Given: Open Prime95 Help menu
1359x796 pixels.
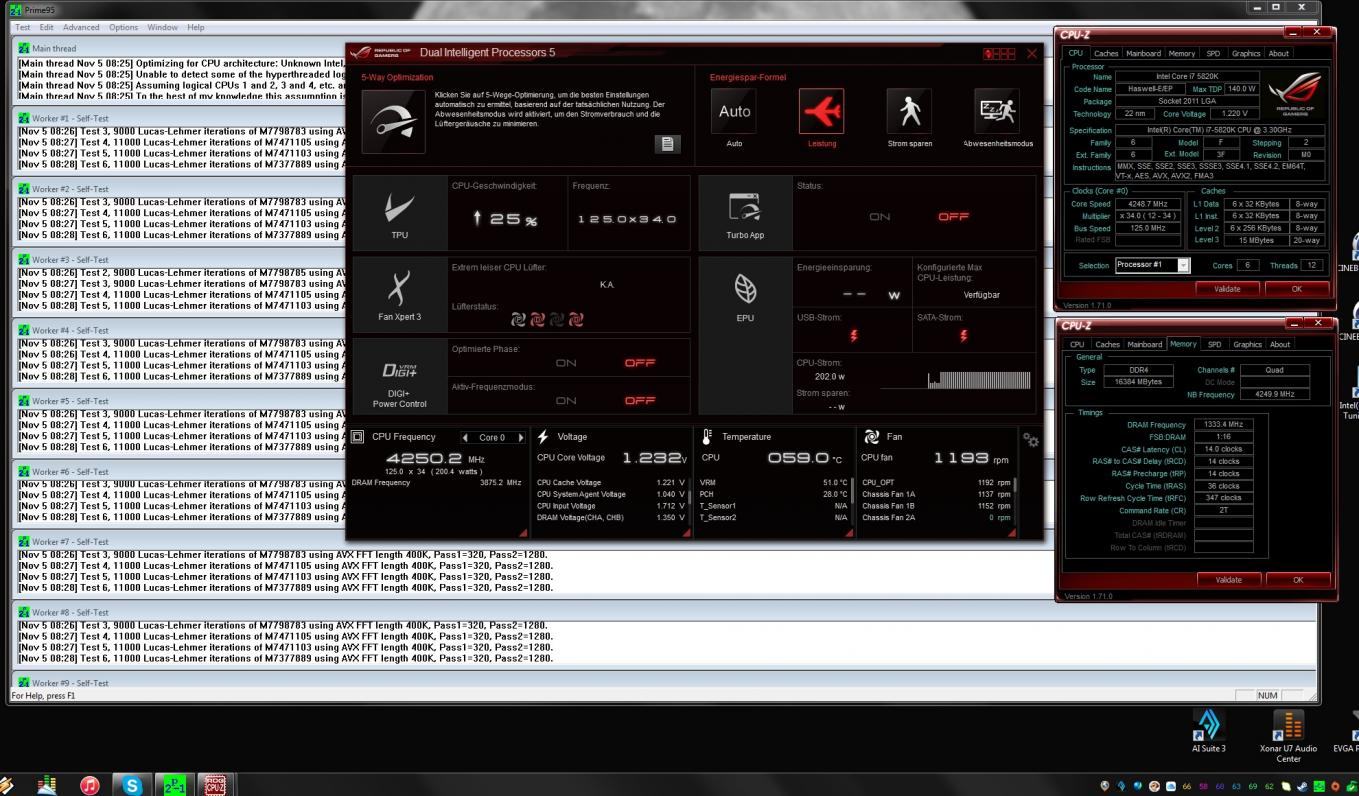Looking at the screenshot, I should click(196, 27).
